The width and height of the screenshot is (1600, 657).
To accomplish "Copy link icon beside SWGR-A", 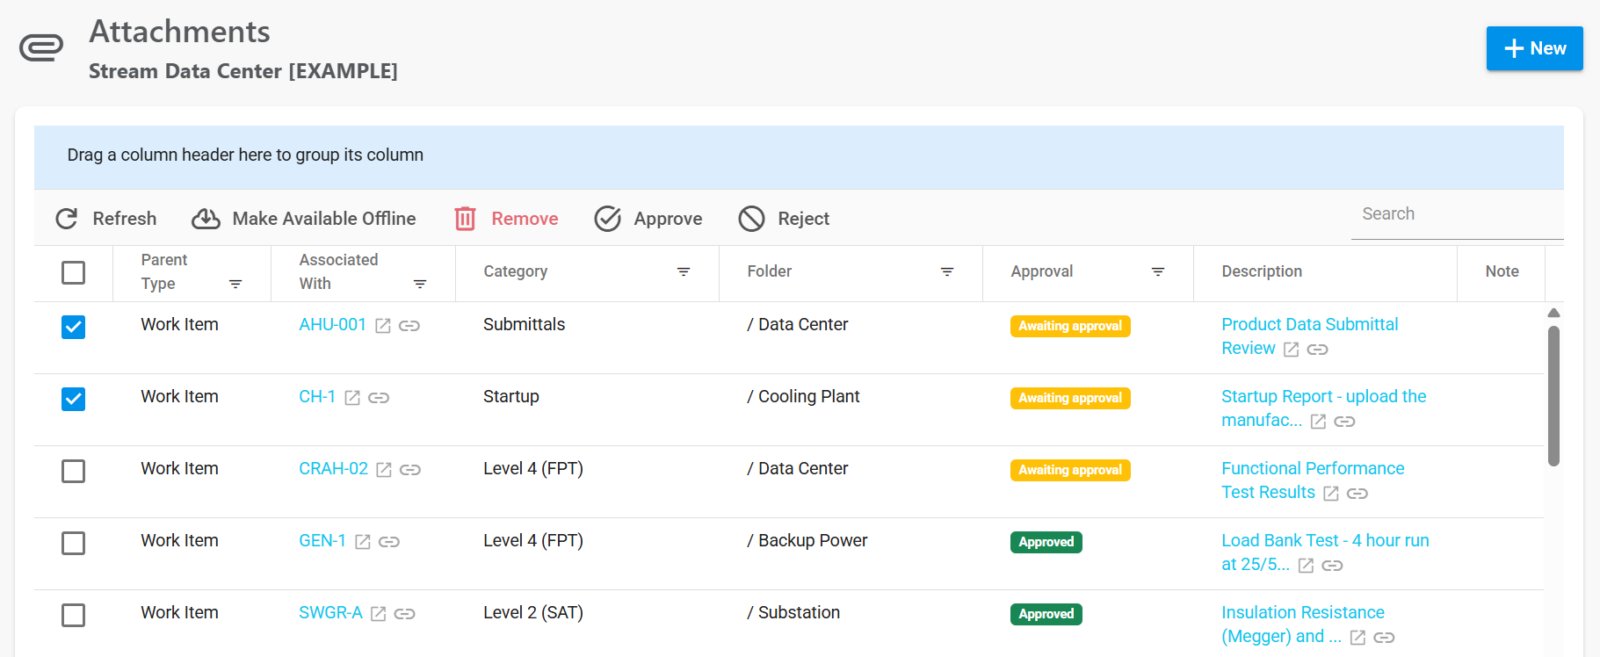I will coord(405,614).
